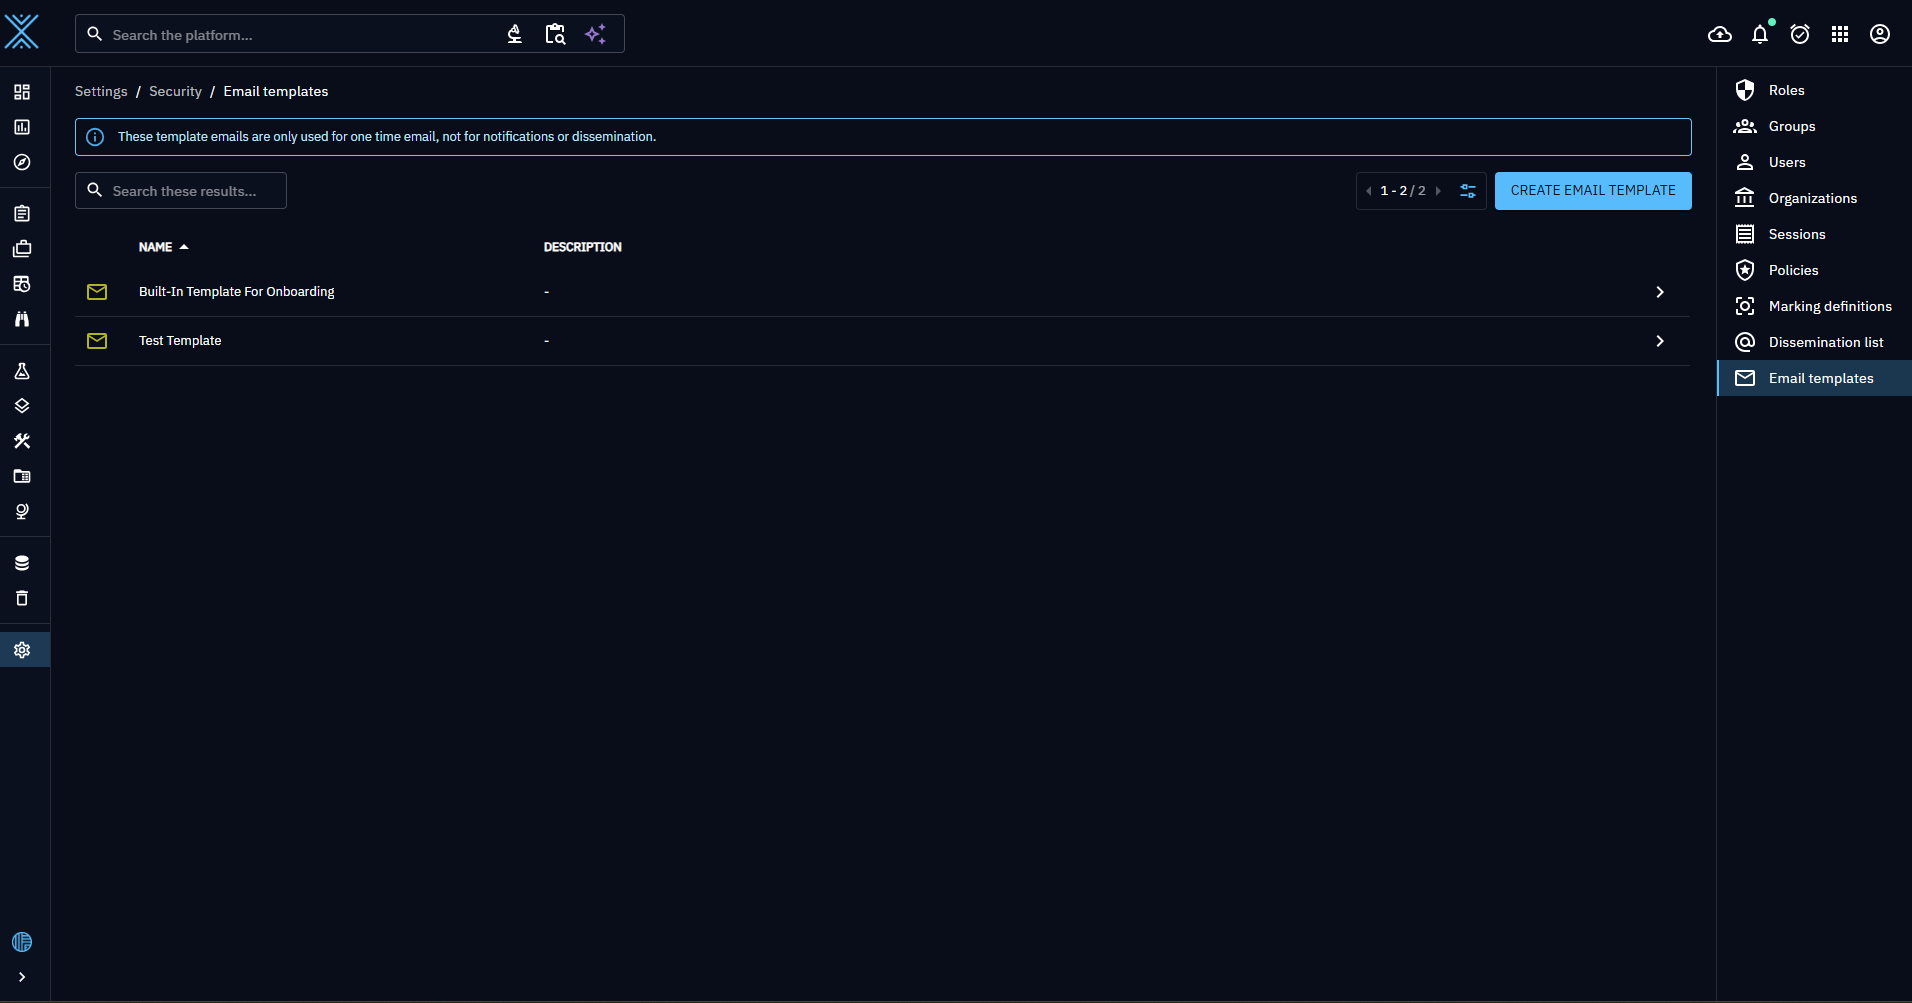Go to Roles in security menu
Screen dimensions: 1912x1003
pyautogui.click(x=1786, y=91)
